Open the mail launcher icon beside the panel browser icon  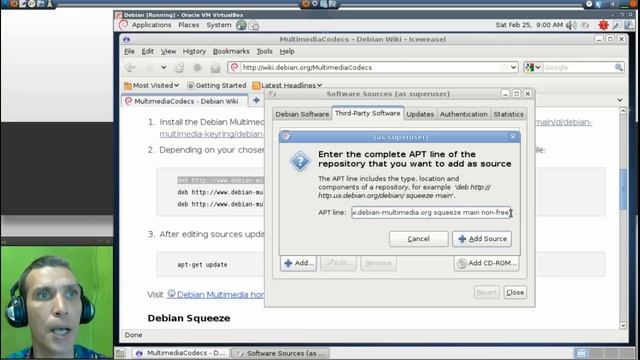[x=254, y=26]
